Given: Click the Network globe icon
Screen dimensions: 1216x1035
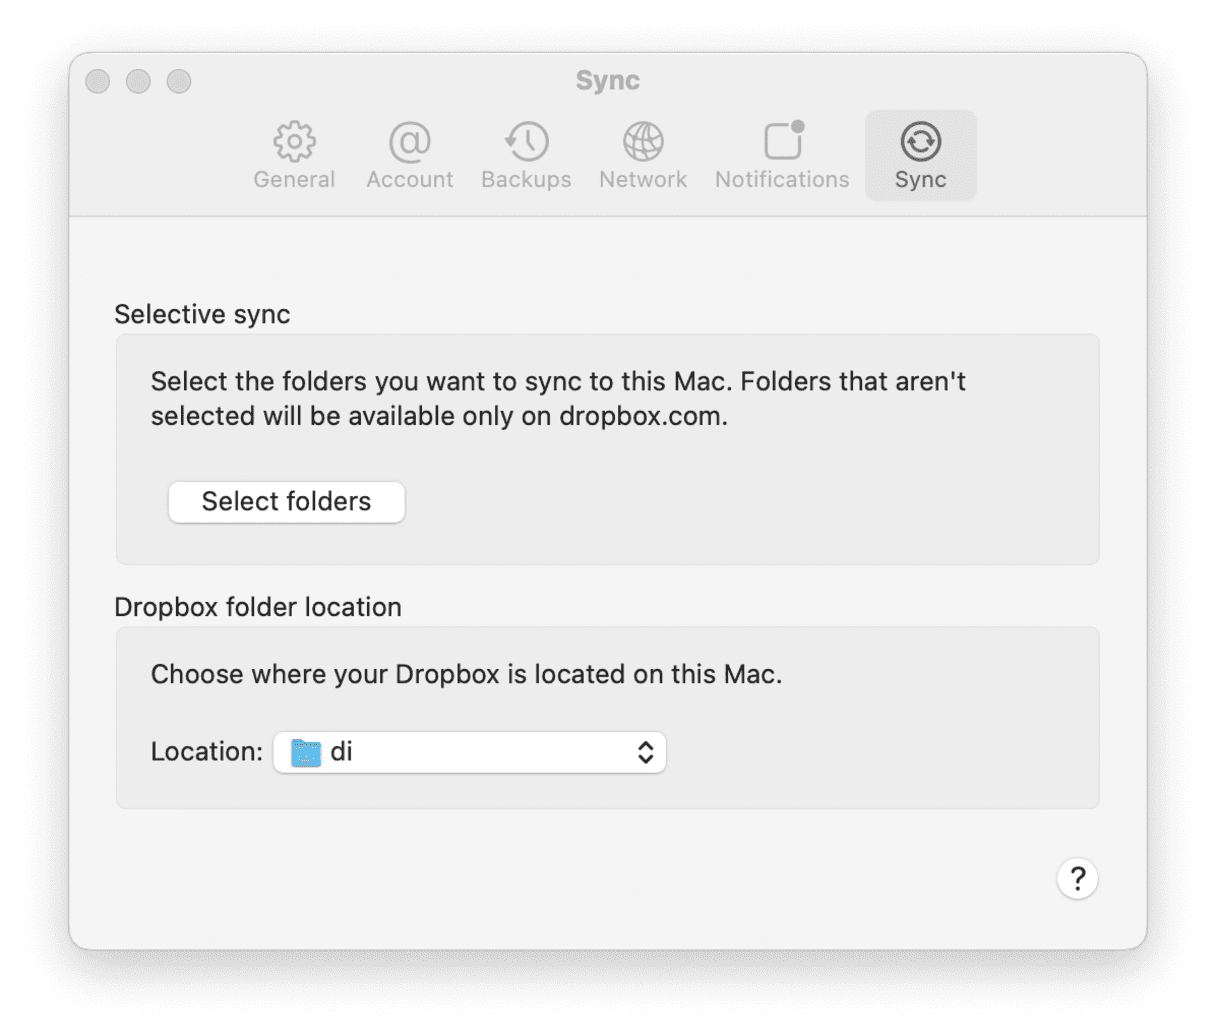Looking at the screenshot, I should (643, 141).
